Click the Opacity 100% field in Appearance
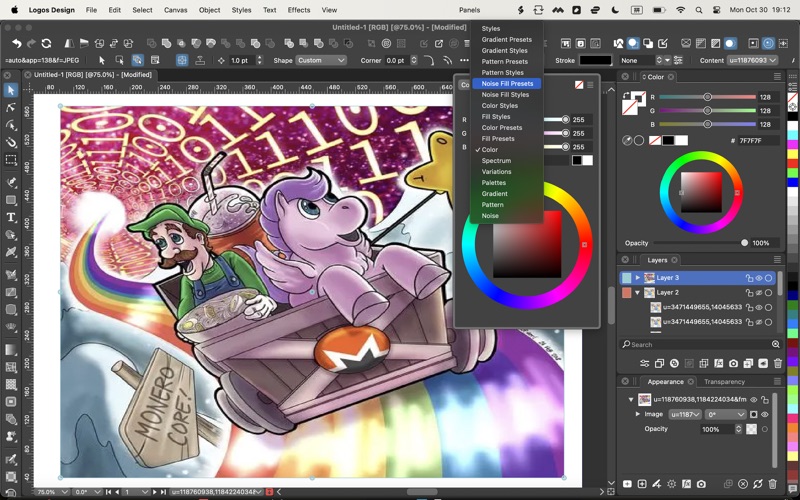800x500 pixels. click(717, 429)
